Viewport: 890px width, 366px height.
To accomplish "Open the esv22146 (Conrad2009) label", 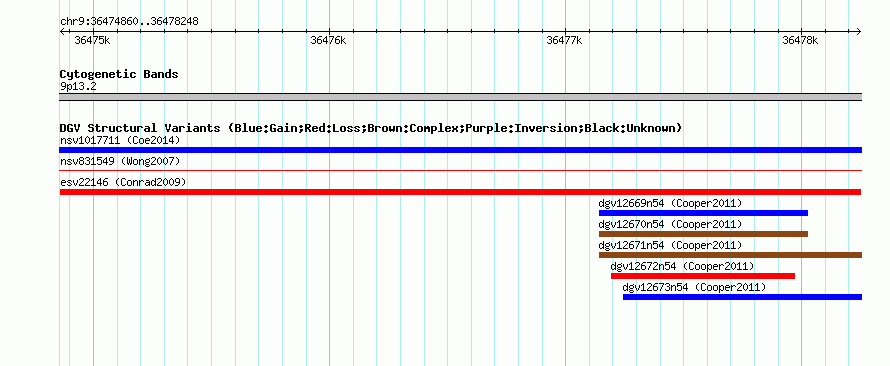I will coord(123,182).
